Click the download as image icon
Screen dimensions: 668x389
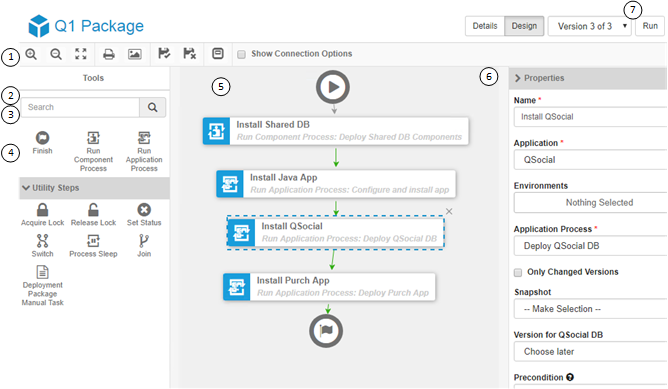[135, 54]
